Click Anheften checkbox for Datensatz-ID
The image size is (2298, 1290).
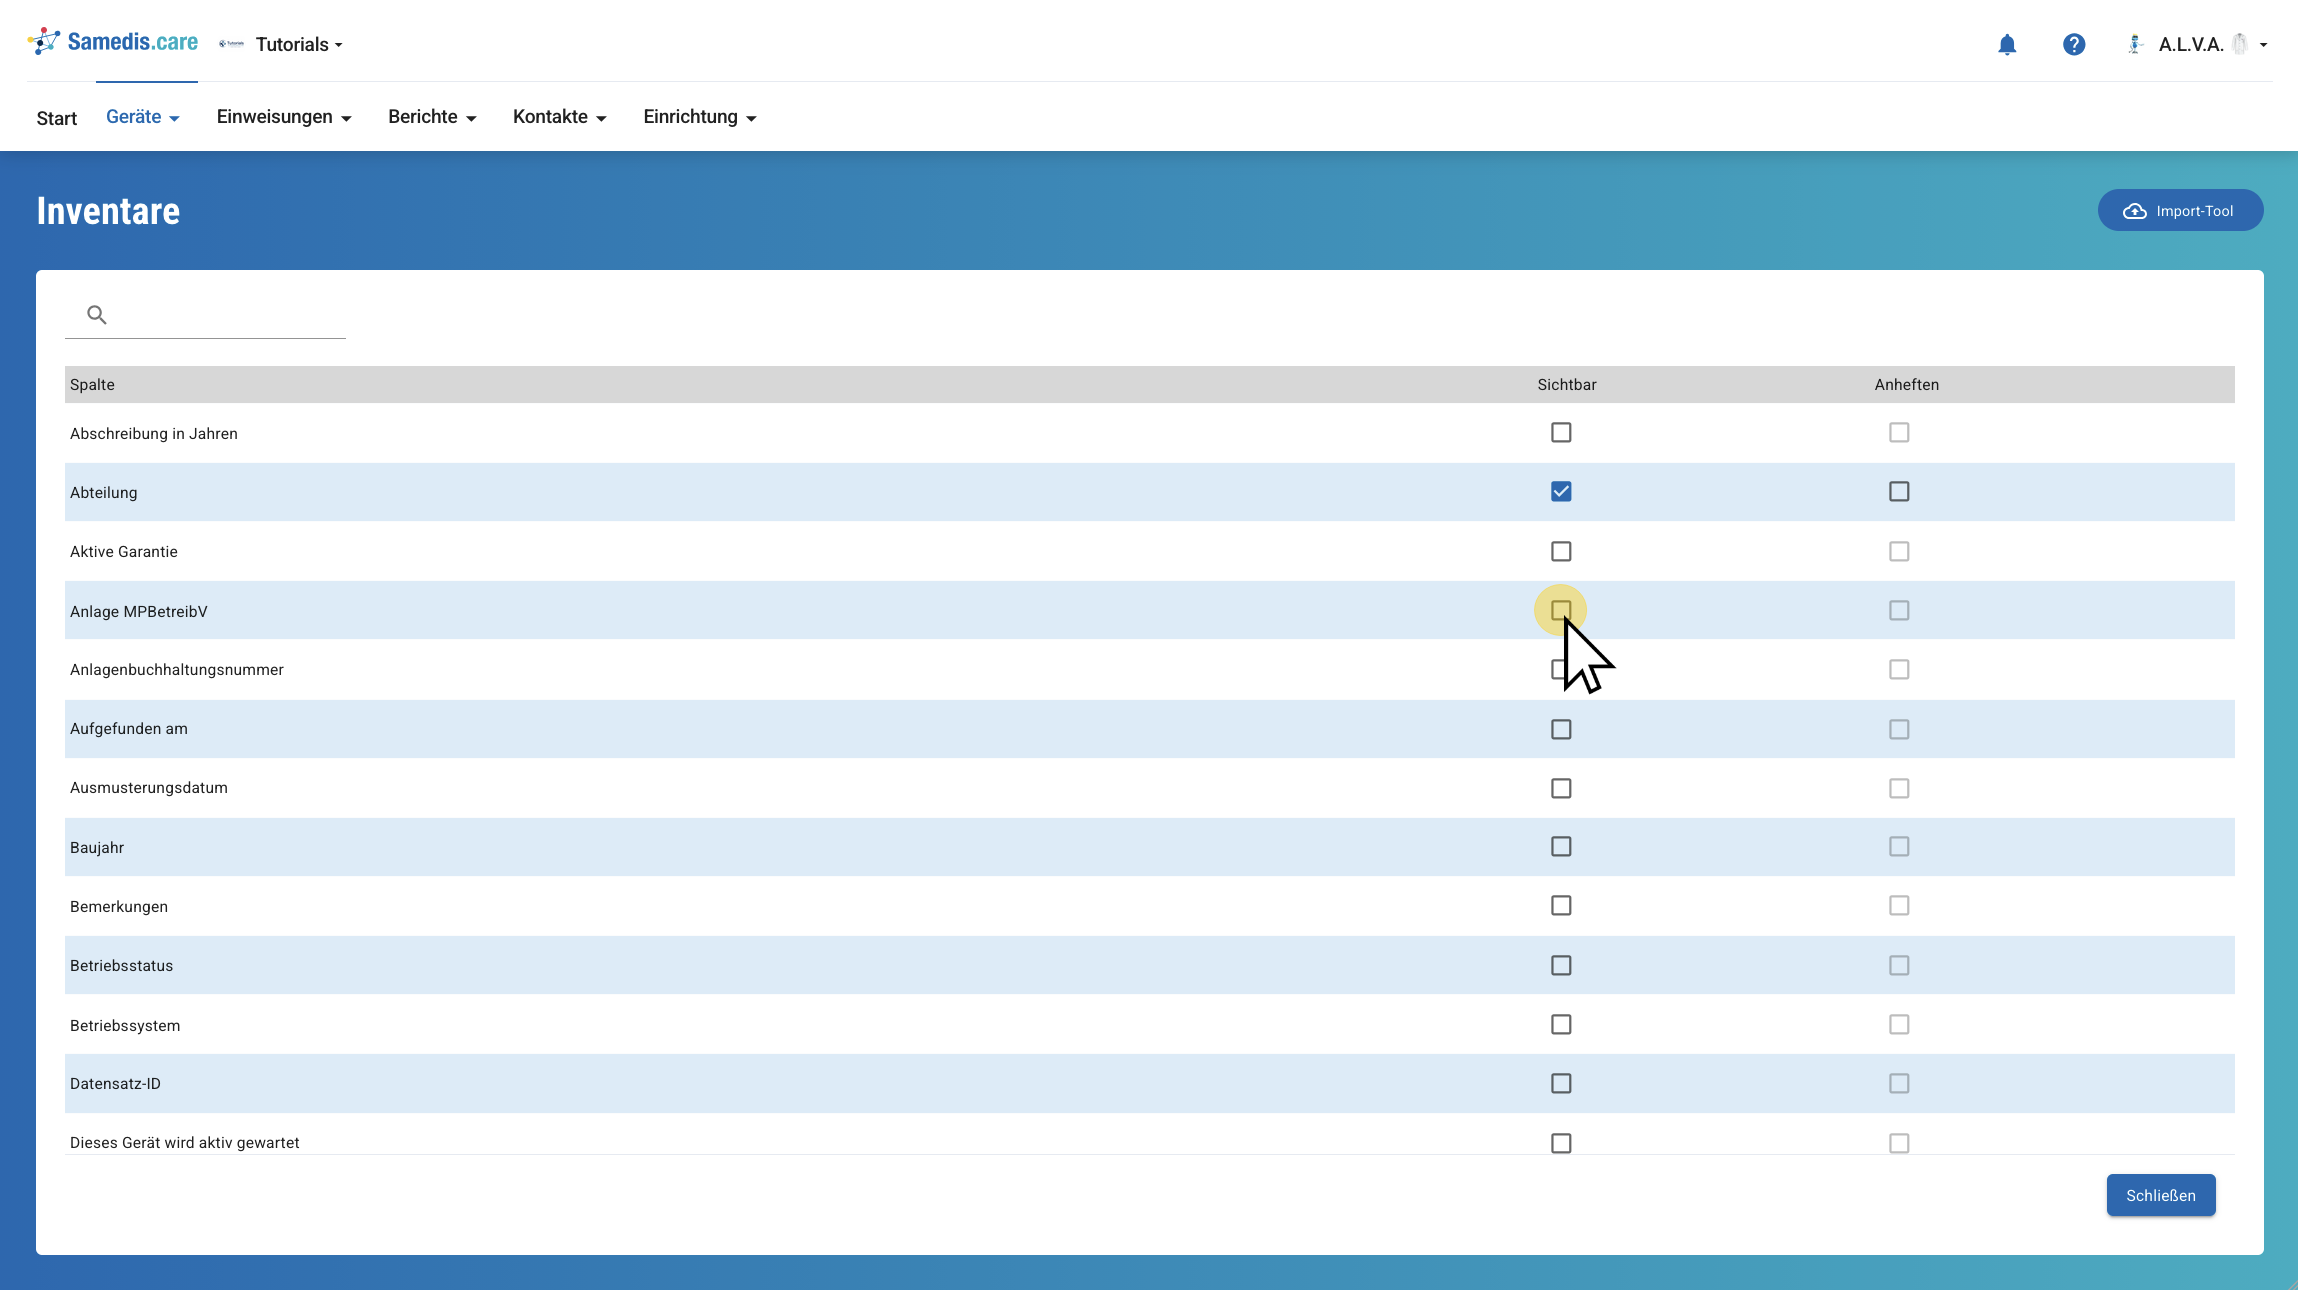[1898, 1083]
